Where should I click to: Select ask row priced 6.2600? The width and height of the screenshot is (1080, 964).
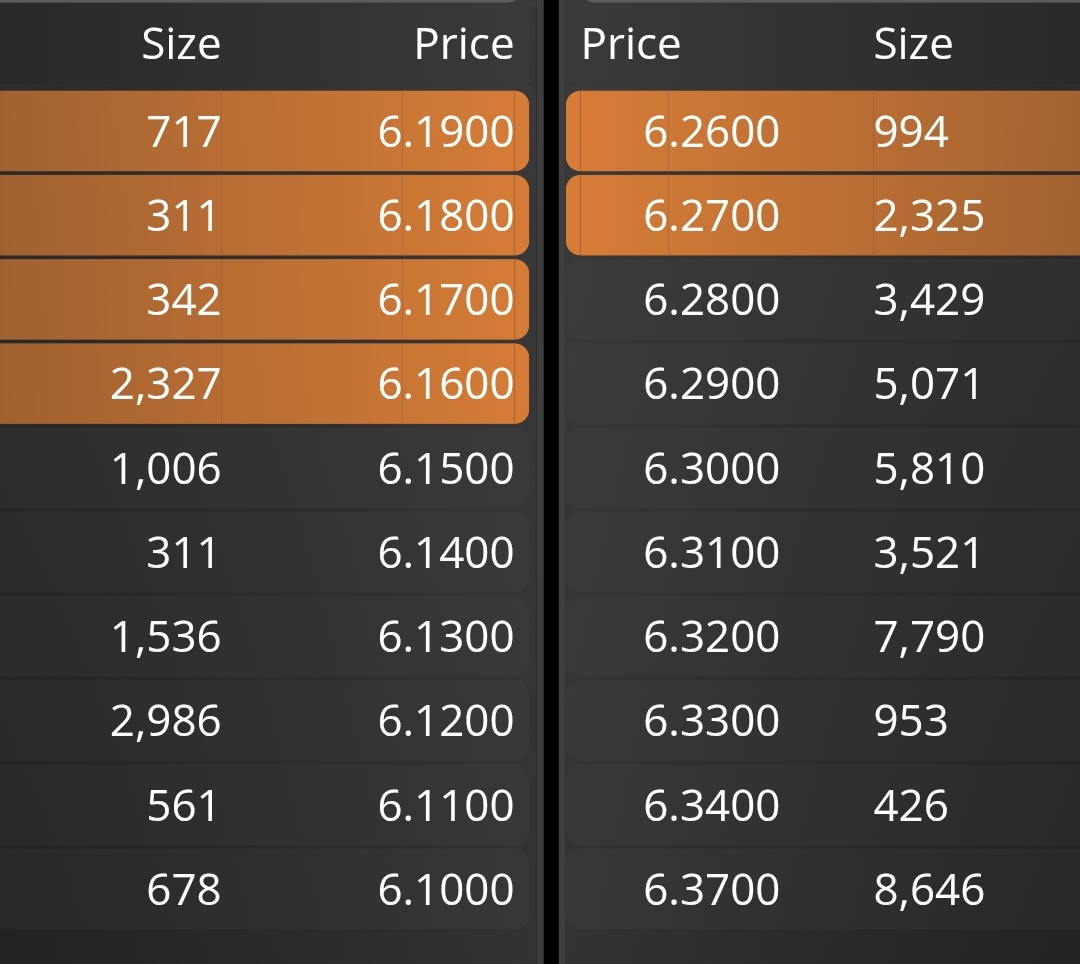(x=823, y=131)
